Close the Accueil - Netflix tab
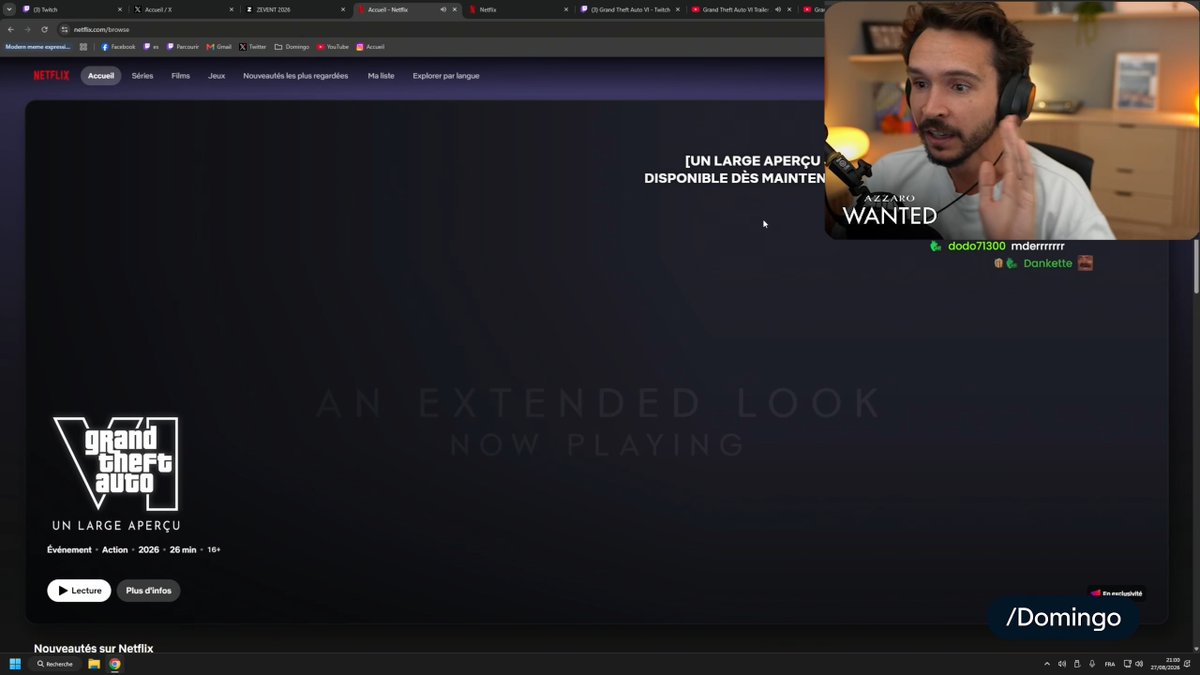The height and width of the screenshot is (675, 1200). tap(456, 9)
